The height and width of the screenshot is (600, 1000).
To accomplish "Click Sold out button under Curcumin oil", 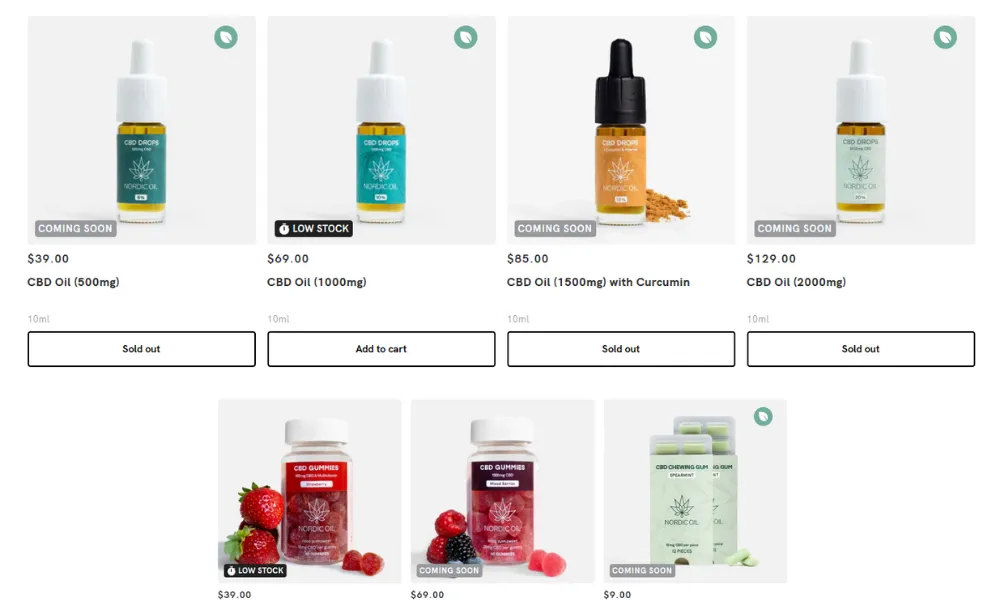I will [x=621, y=349].
